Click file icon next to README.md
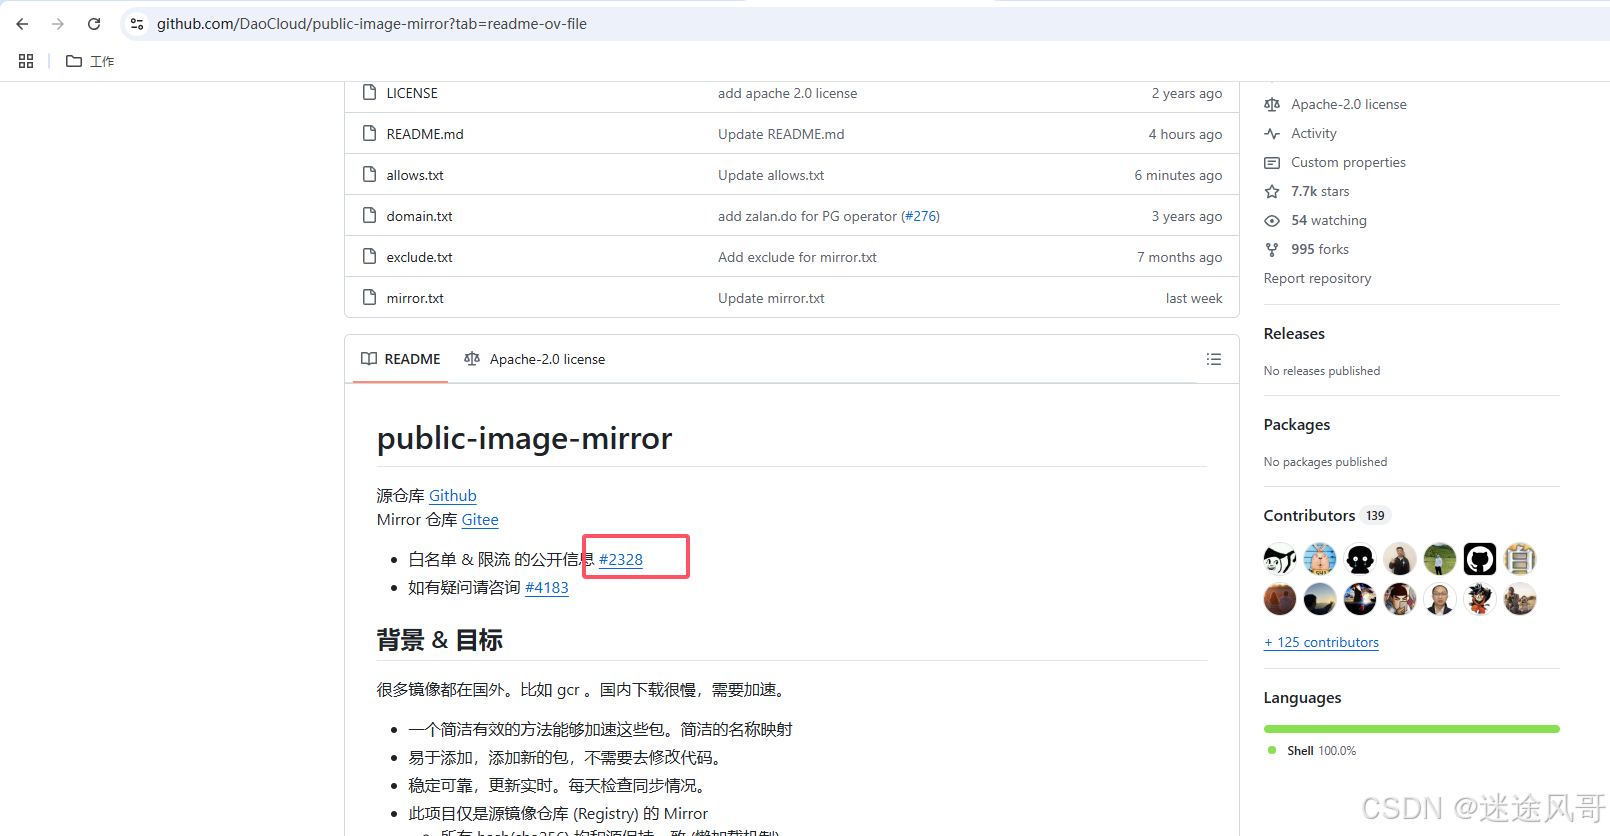Screen dimensions: 1610x836 coord(369,133)
